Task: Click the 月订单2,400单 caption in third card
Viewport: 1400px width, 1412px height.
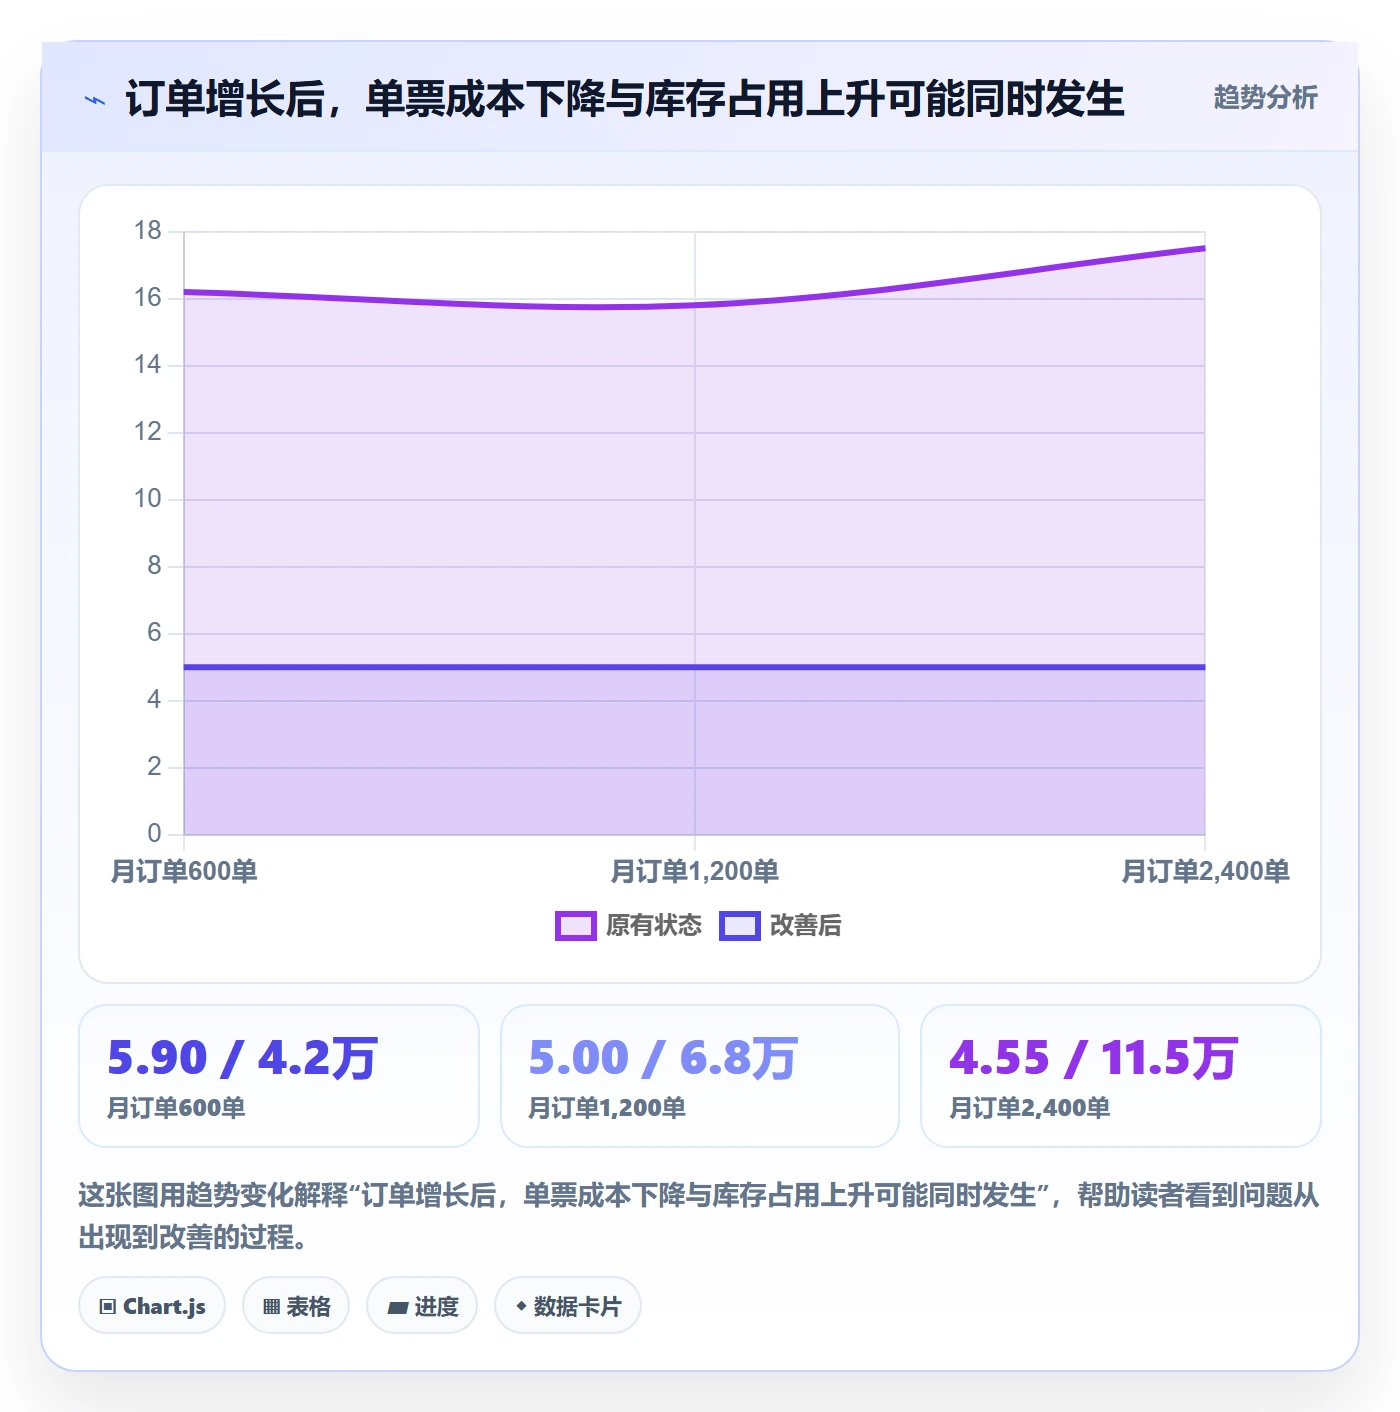Action: click(x=1029, y=1108)
